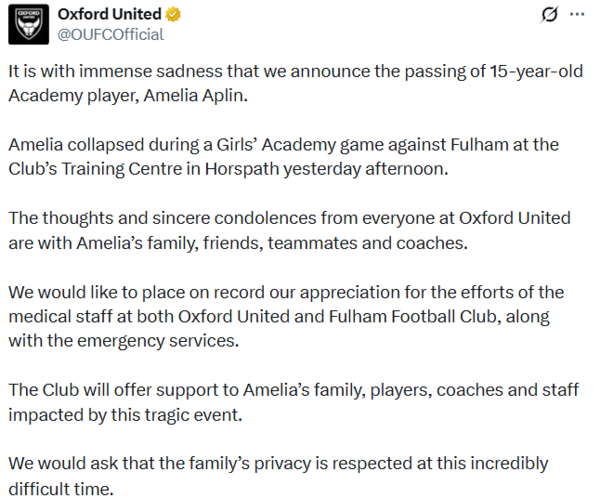
Task: Click the Oxford United display name
Action: [109, 15]
